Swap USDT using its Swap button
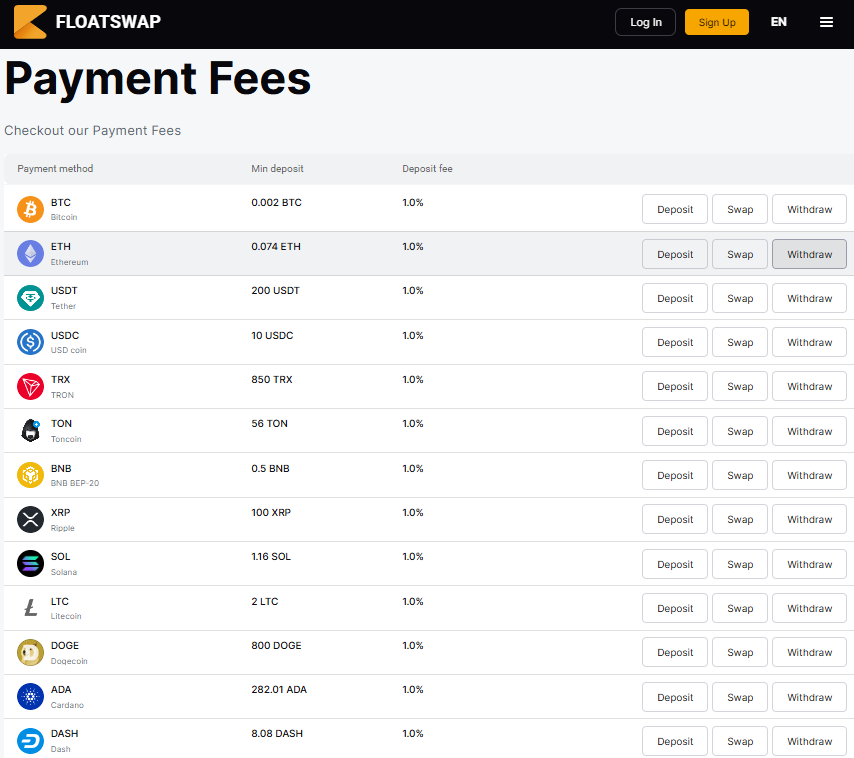This screenshot has height=758, width=854. point(740,298)
